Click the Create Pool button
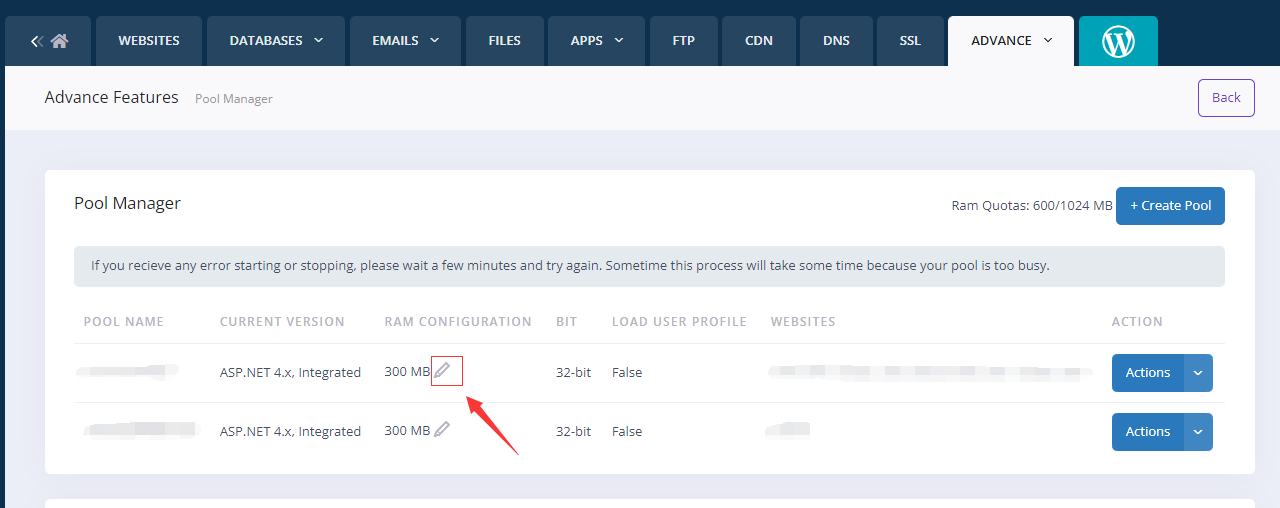The width and height of the screenshot is (1280, 508). [1170, 206]
